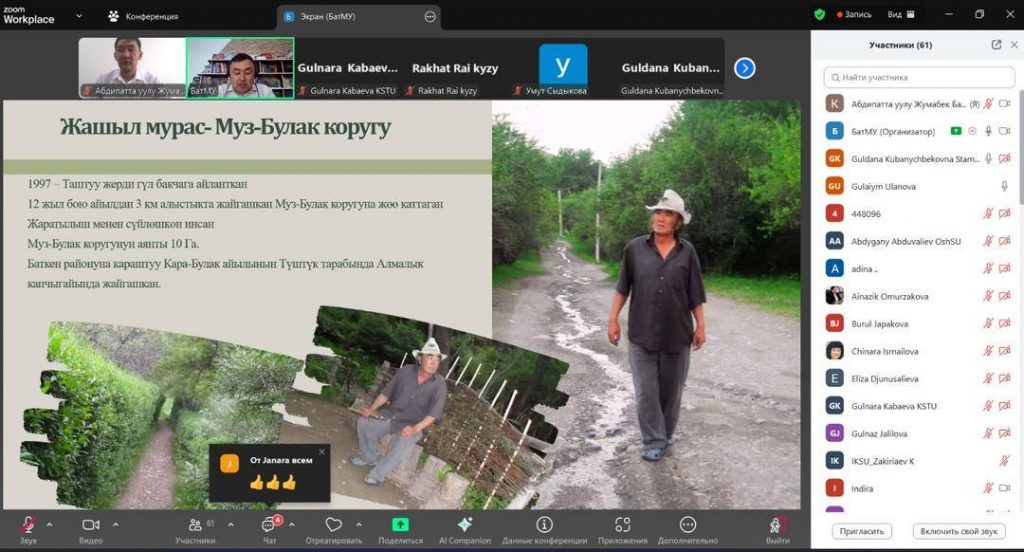The image size is (1024, 552).
Task: Start screen sharing with Поделиться
Action: [400, 525]
